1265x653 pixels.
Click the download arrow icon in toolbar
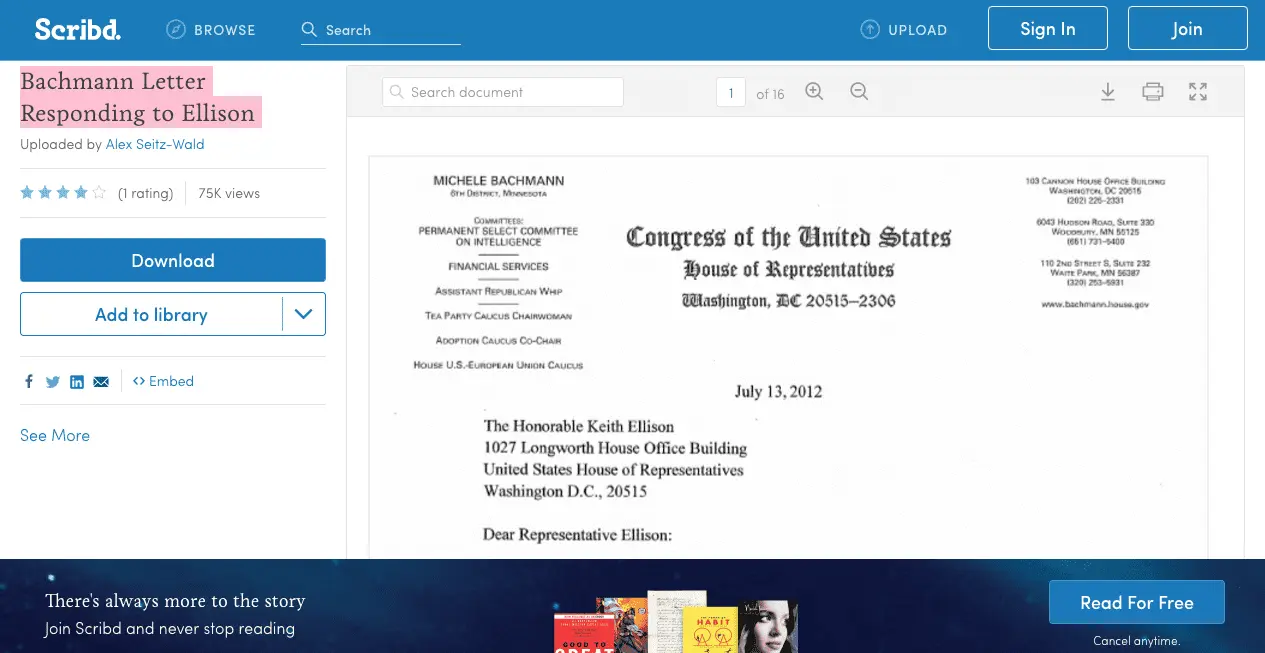tap(1108, 92)
